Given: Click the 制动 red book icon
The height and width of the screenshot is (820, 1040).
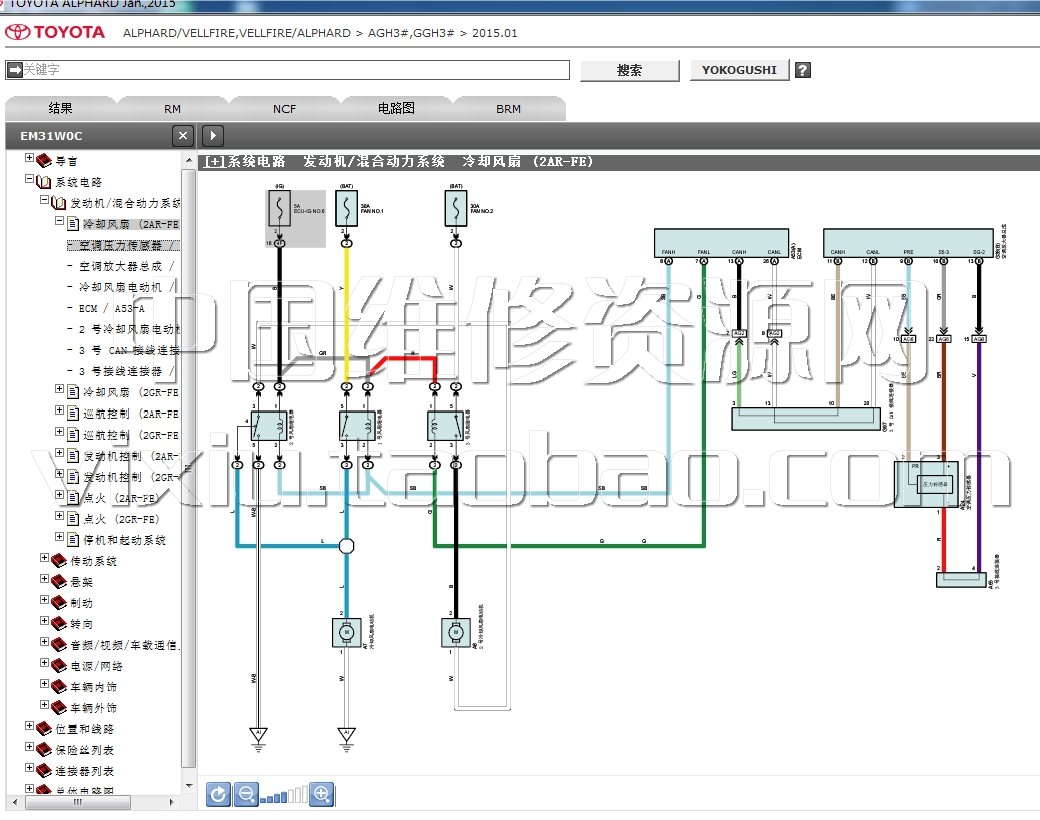Looking at the screenshot, I should 59,602.
